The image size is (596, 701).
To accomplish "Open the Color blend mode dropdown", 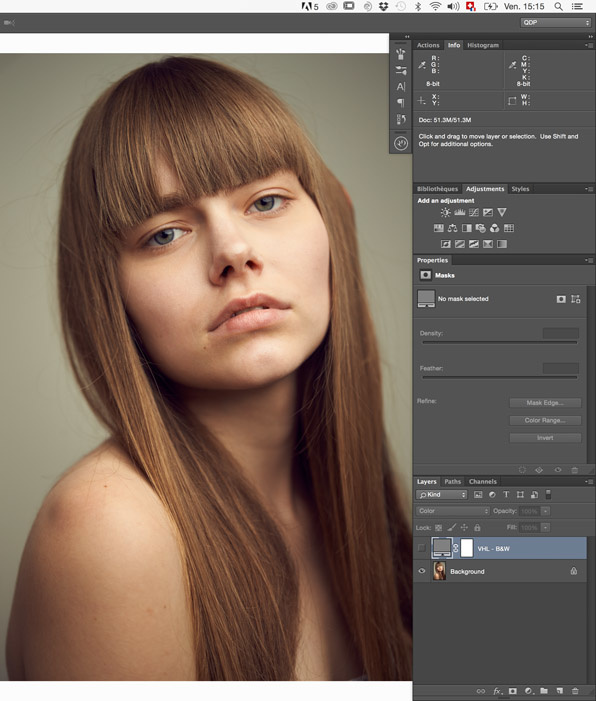I will click(453, 511).
